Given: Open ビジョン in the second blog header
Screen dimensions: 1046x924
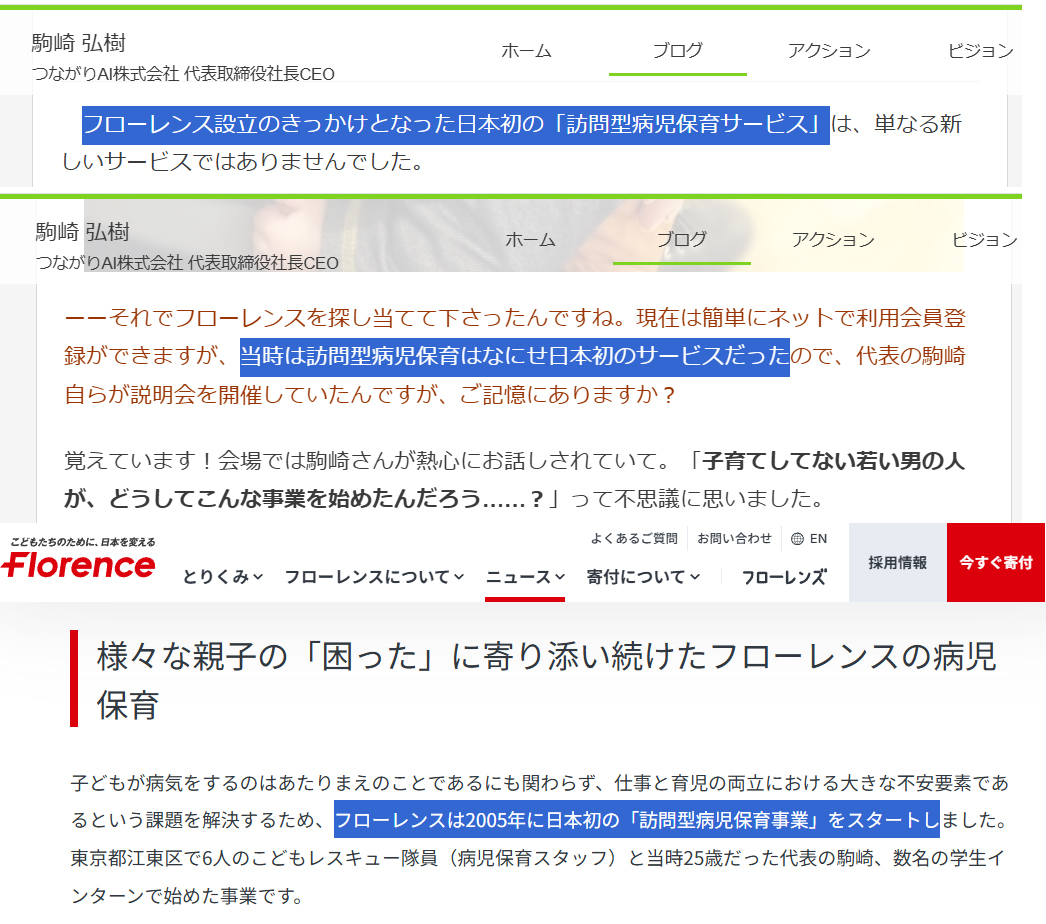Looking at the screenshot, I should pyautogui.click(x=985, y=240).
